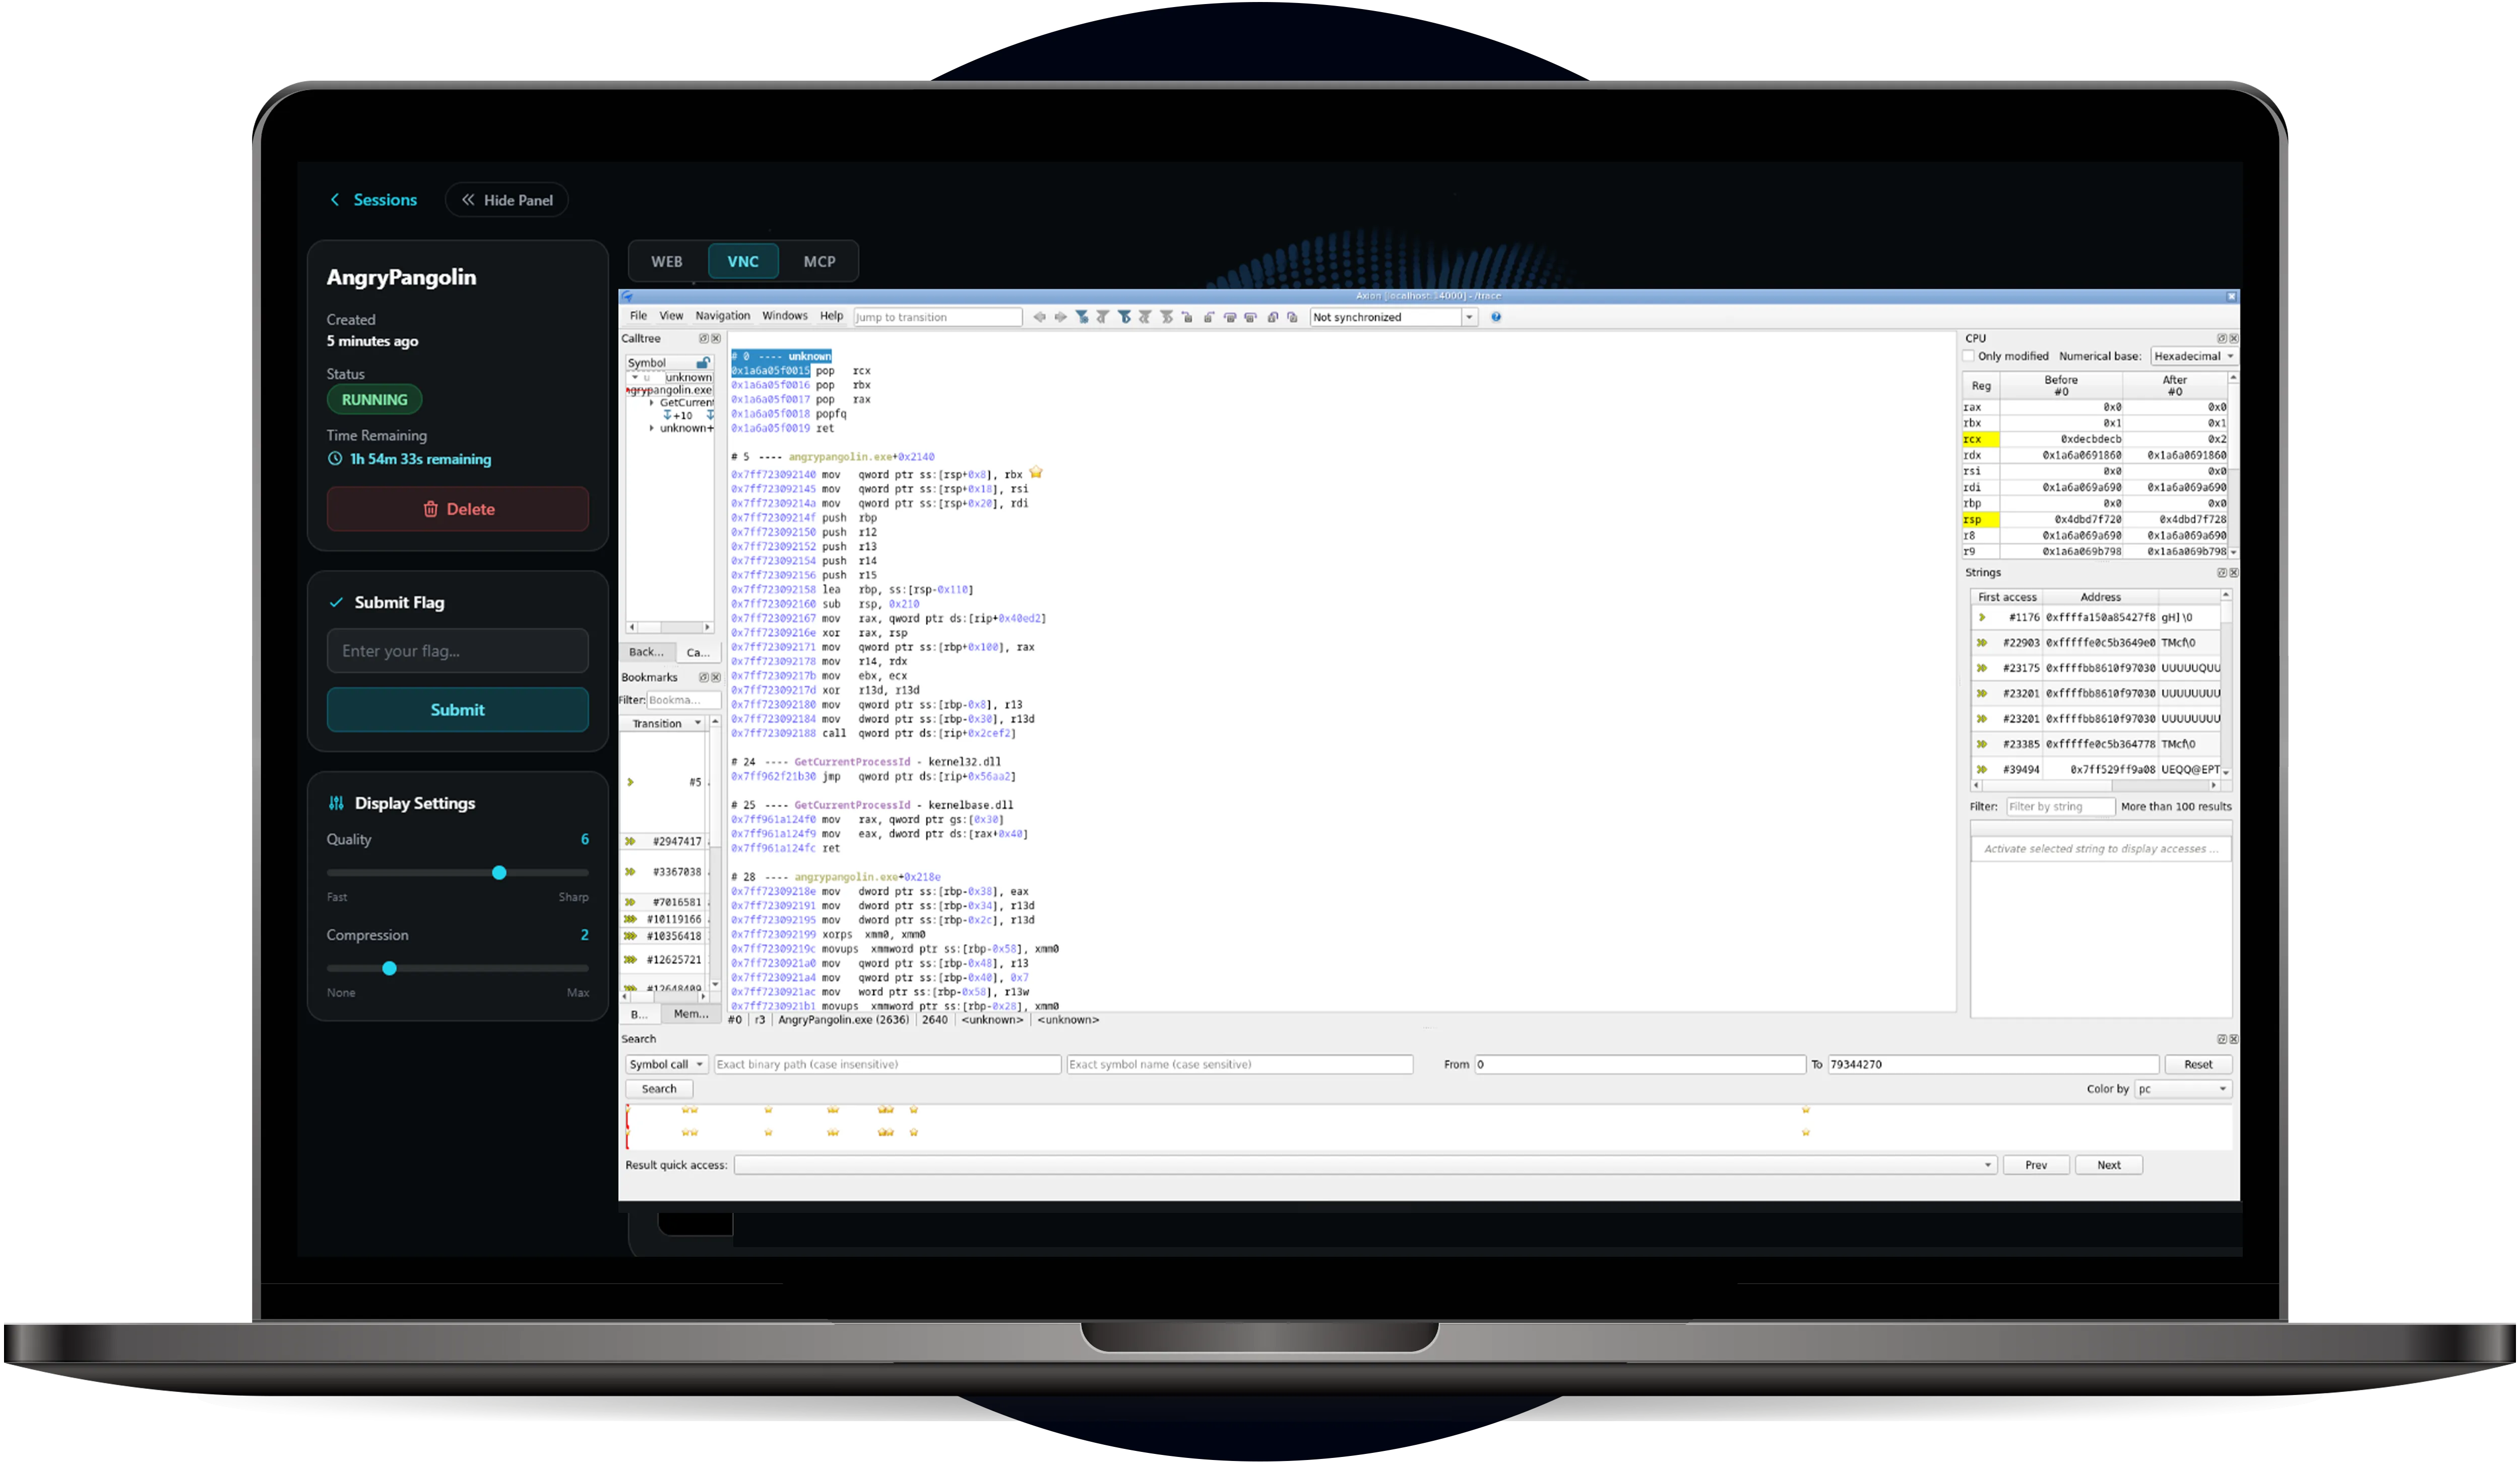Screen dimensions: 2520x1464
Task: Click the Exact symbol name search field
Action: click(1240, 1064)
